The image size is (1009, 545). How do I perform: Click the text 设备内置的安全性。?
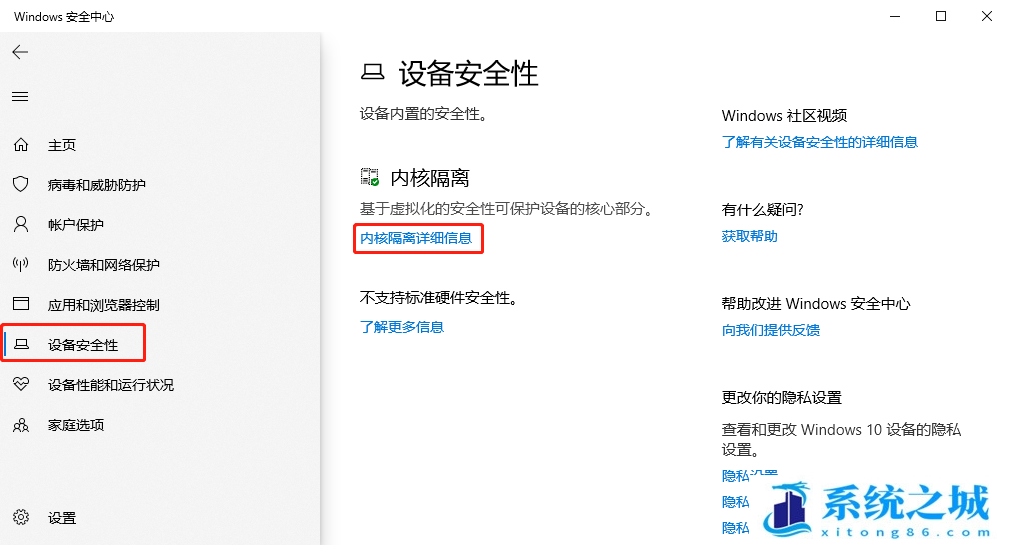point(424,114)
